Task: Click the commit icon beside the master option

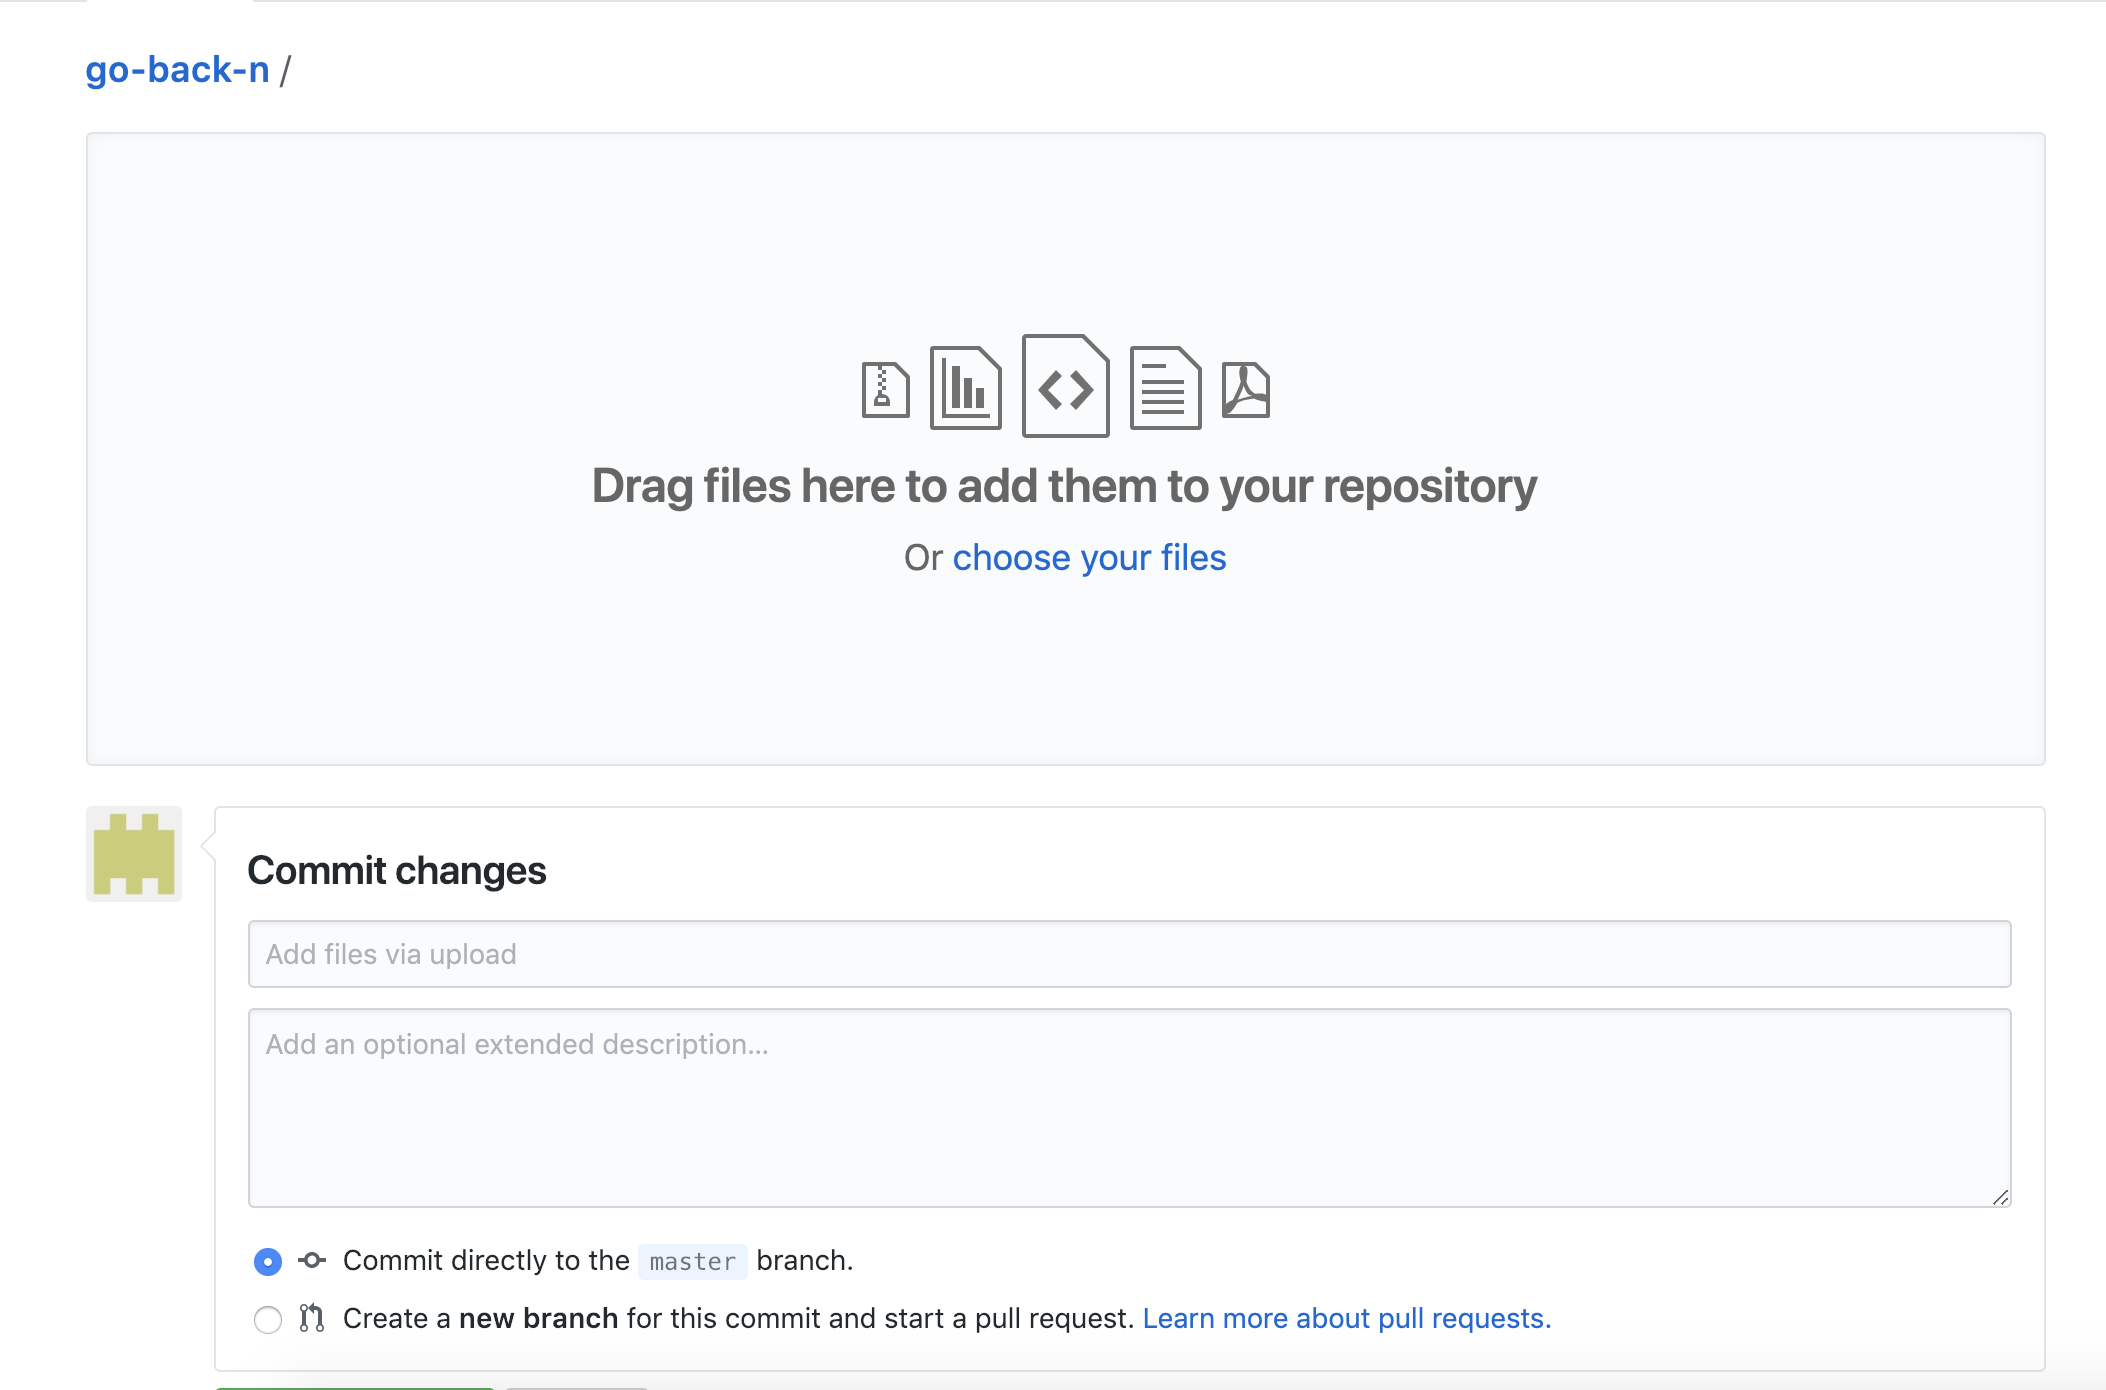Action: coord(312,1261)
